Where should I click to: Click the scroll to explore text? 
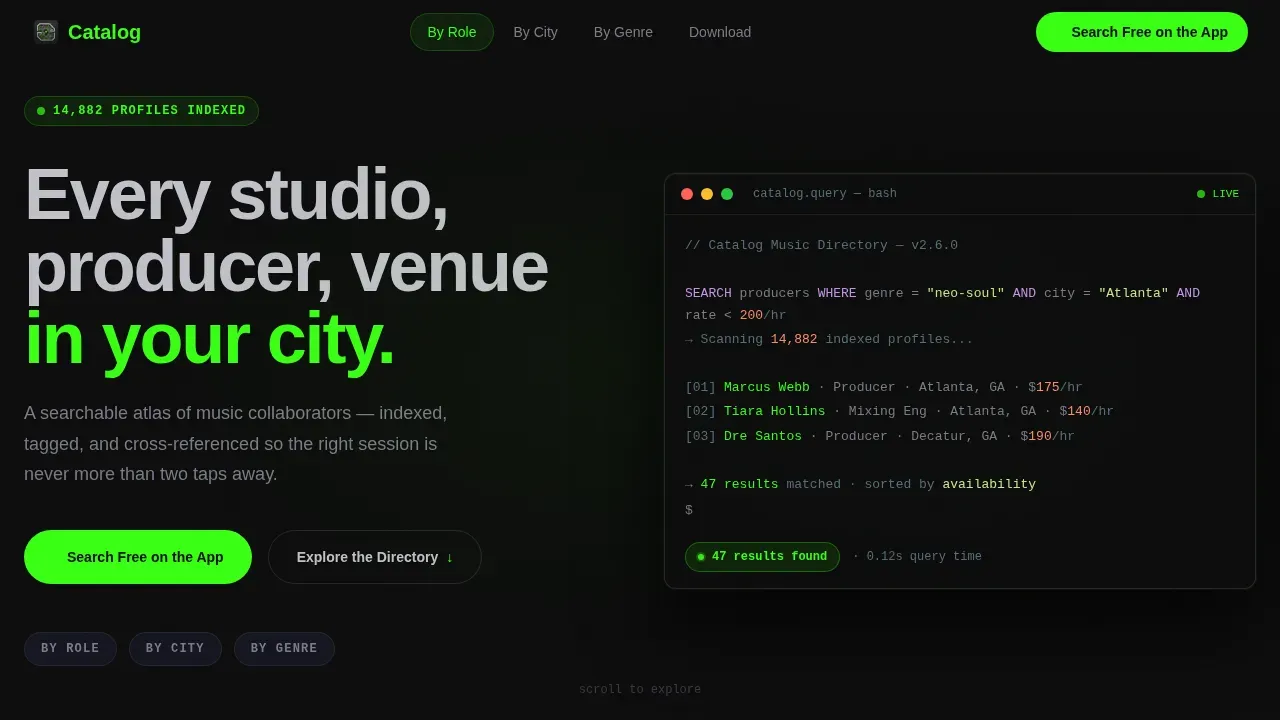pos(640,690)
